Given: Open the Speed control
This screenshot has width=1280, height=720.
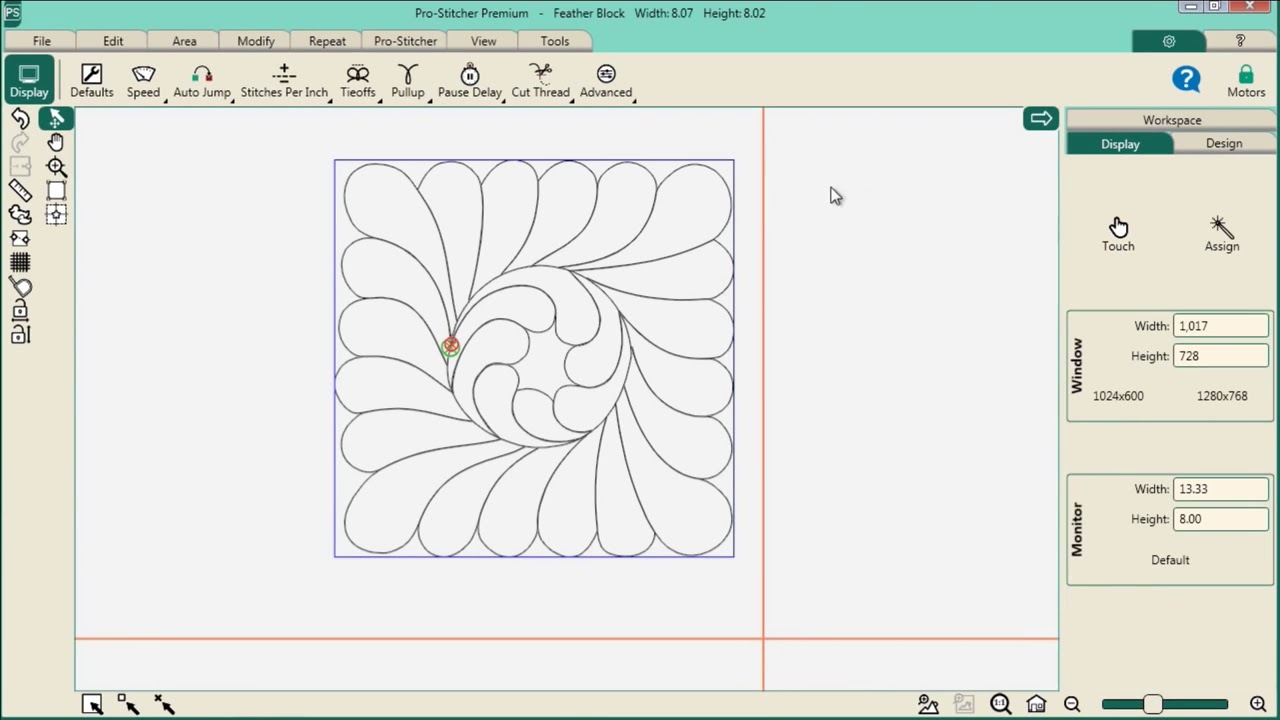Looking at the screenshot, I should point(143,81).
